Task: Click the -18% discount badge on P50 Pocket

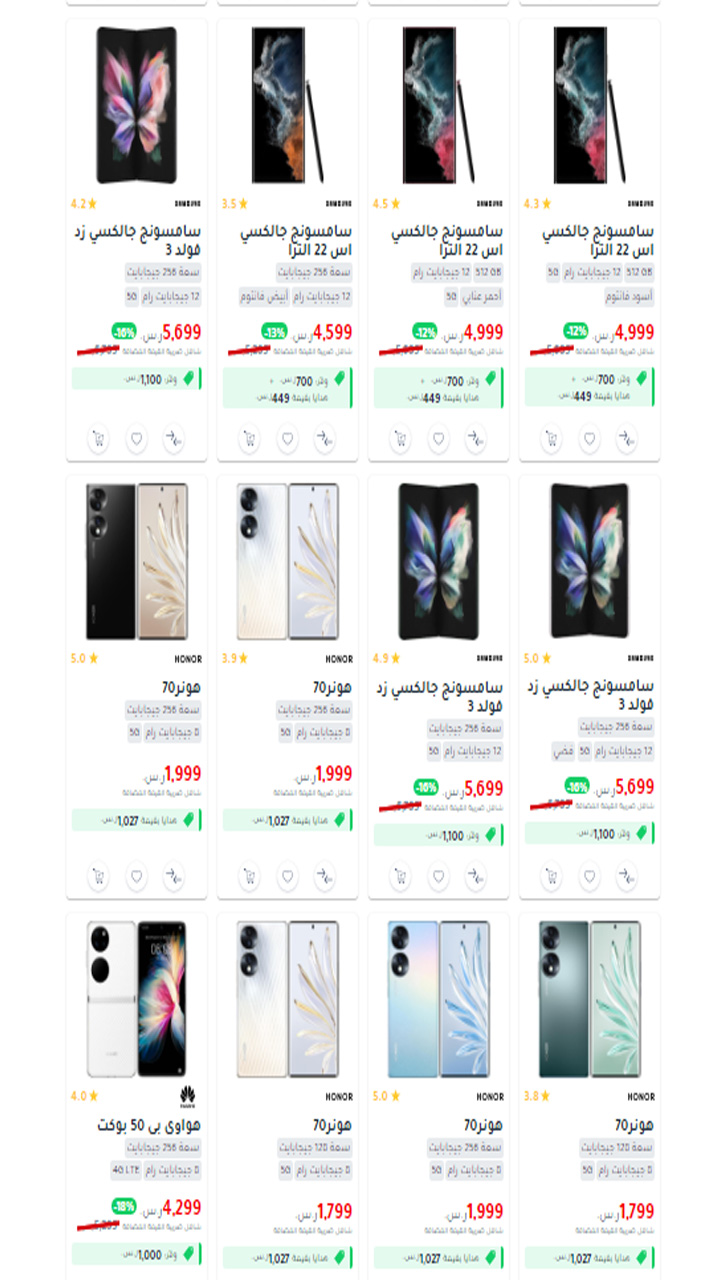Action: click(x=124, y=1206)
